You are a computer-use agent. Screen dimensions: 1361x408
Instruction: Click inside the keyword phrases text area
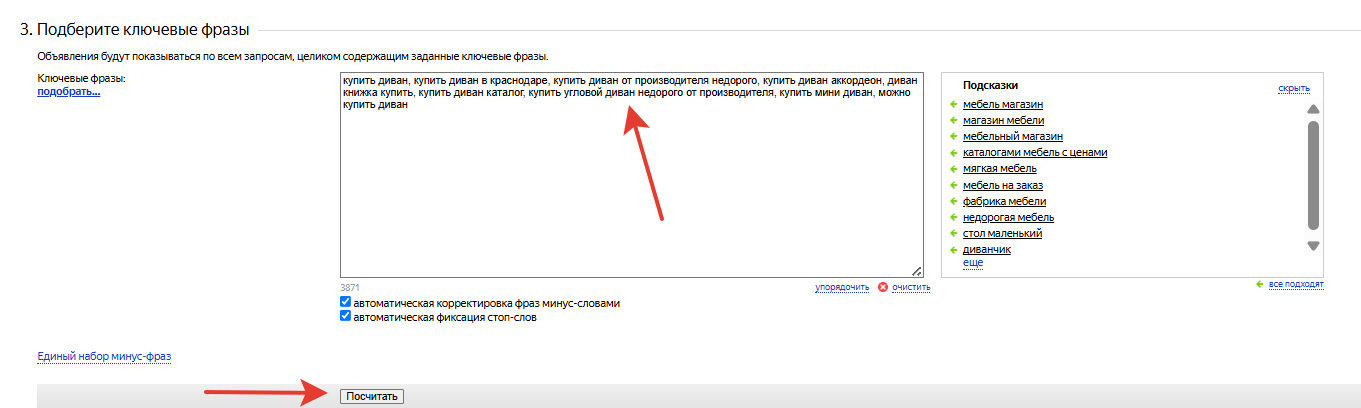(631, 174)
